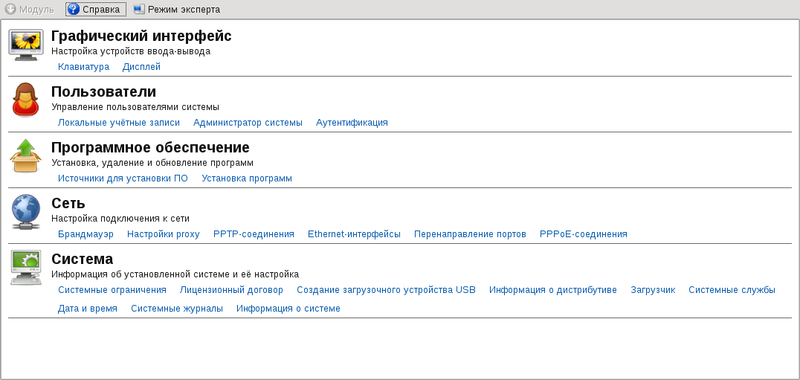
Task: Open Установка программ module
Action: [x=247, y=179]
